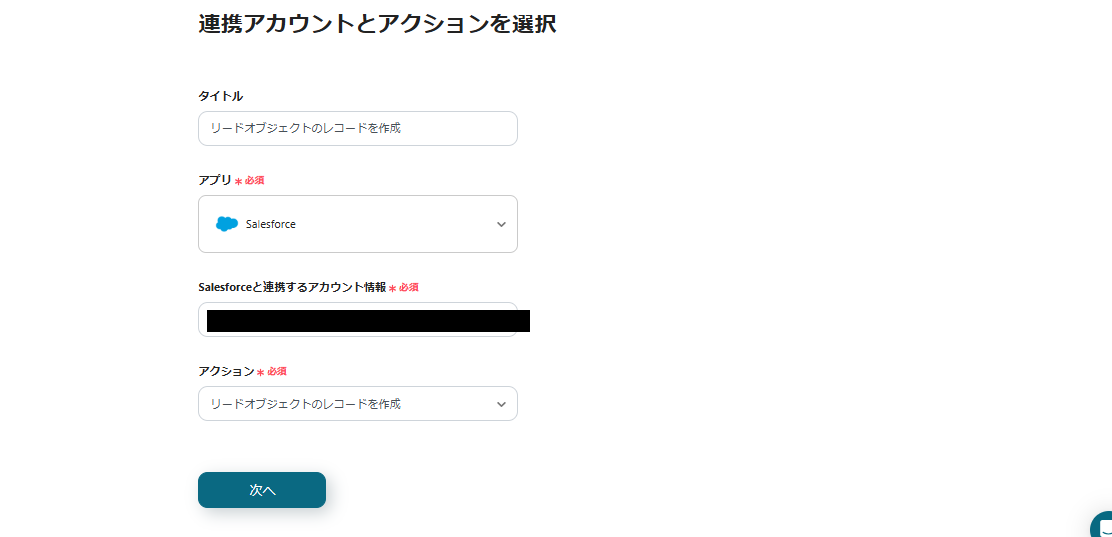Click the 必須 marker beside アカウント情報

pos(408,287)
